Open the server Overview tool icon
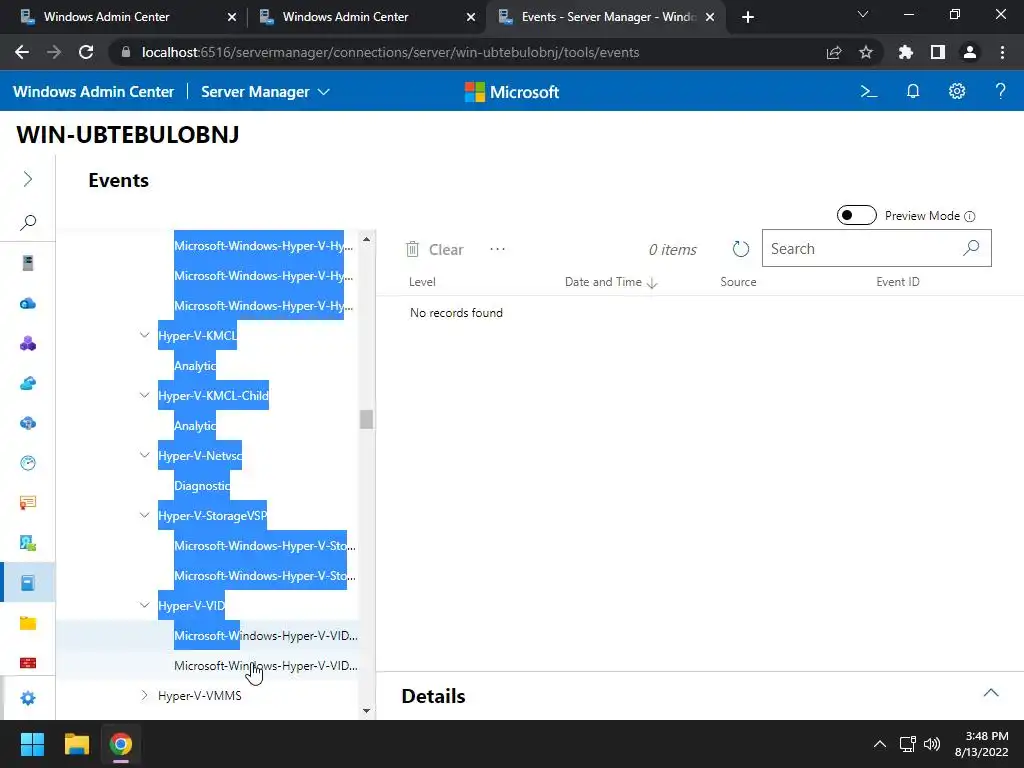 [x=27, y=263]
